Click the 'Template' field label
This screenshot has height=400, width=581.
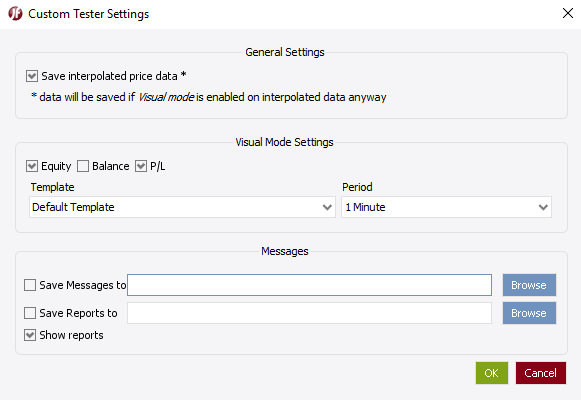[x=53, y=187]
